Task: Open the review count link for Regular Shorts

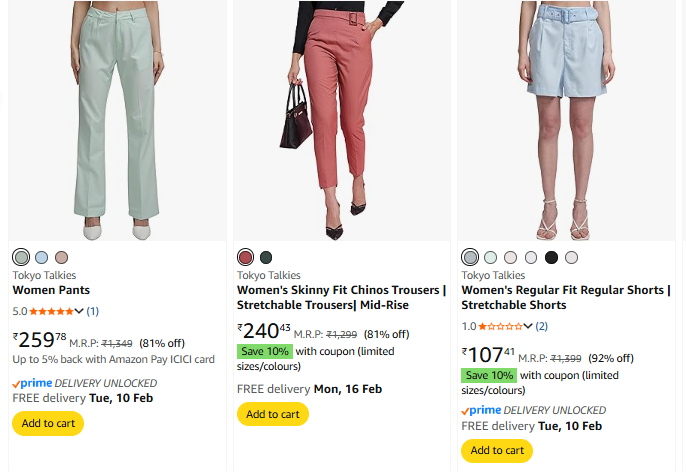Action: pyautogui.click(x=541, y=326)
